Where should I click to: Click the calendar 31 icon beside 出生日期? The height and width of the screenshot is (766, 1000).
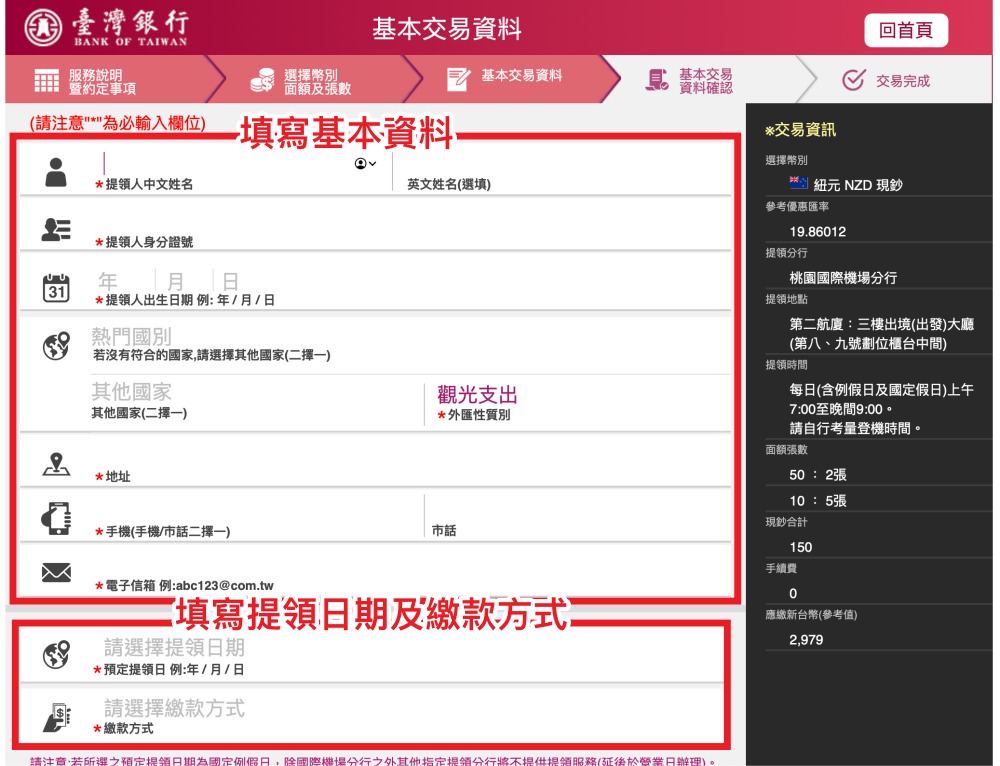coord(56,288)
